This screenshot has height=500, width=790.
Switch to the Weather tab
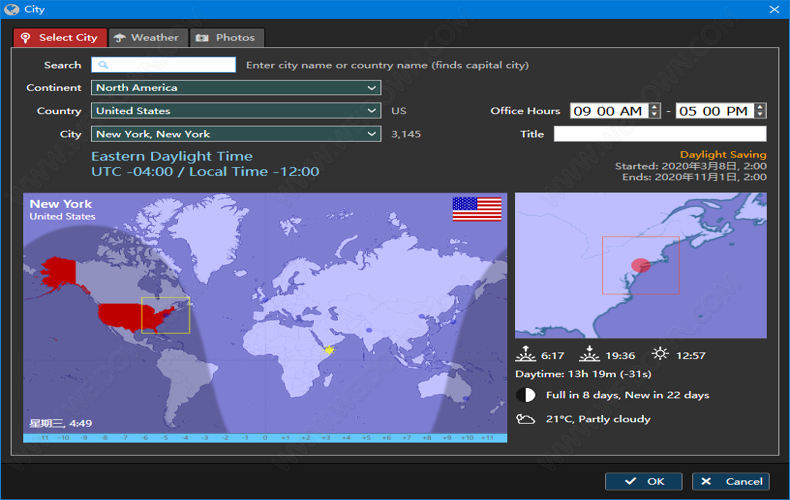pos(146,38)
